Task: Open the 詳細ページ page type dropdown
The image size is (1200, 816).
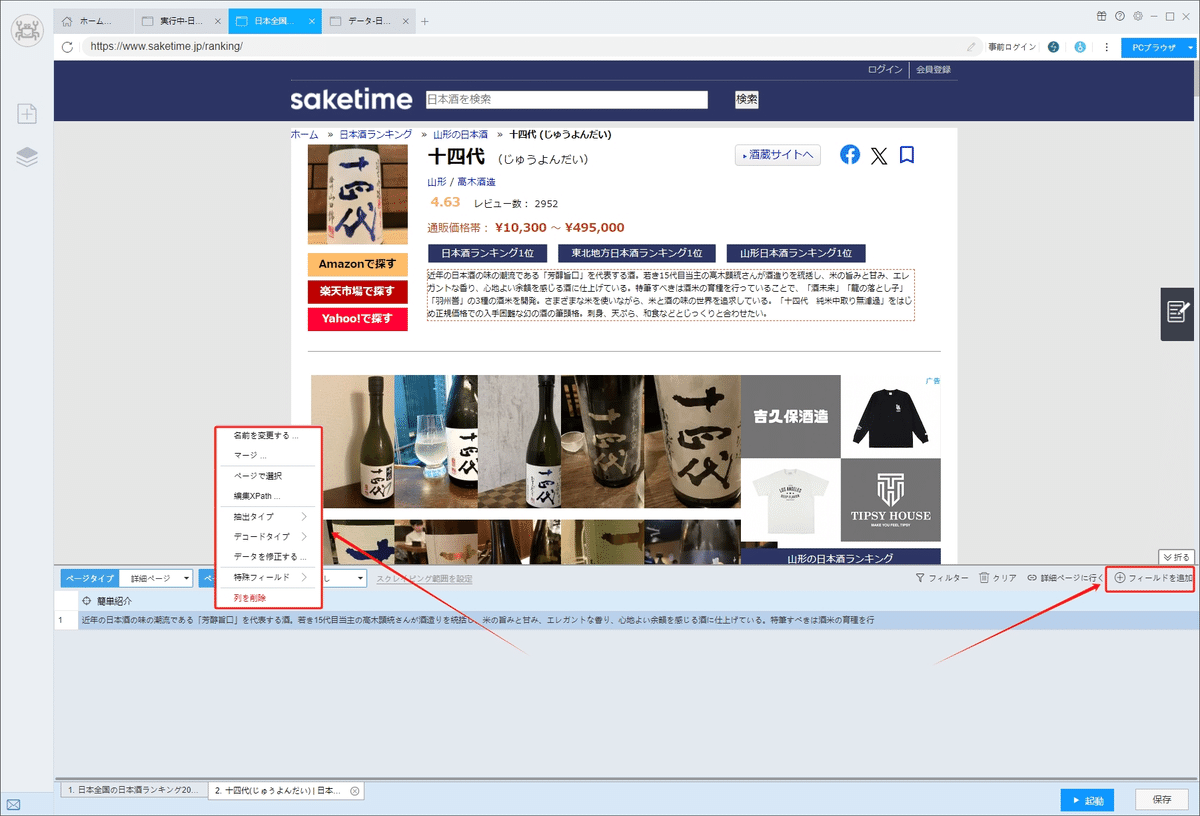Action: [x=157, y=578]
